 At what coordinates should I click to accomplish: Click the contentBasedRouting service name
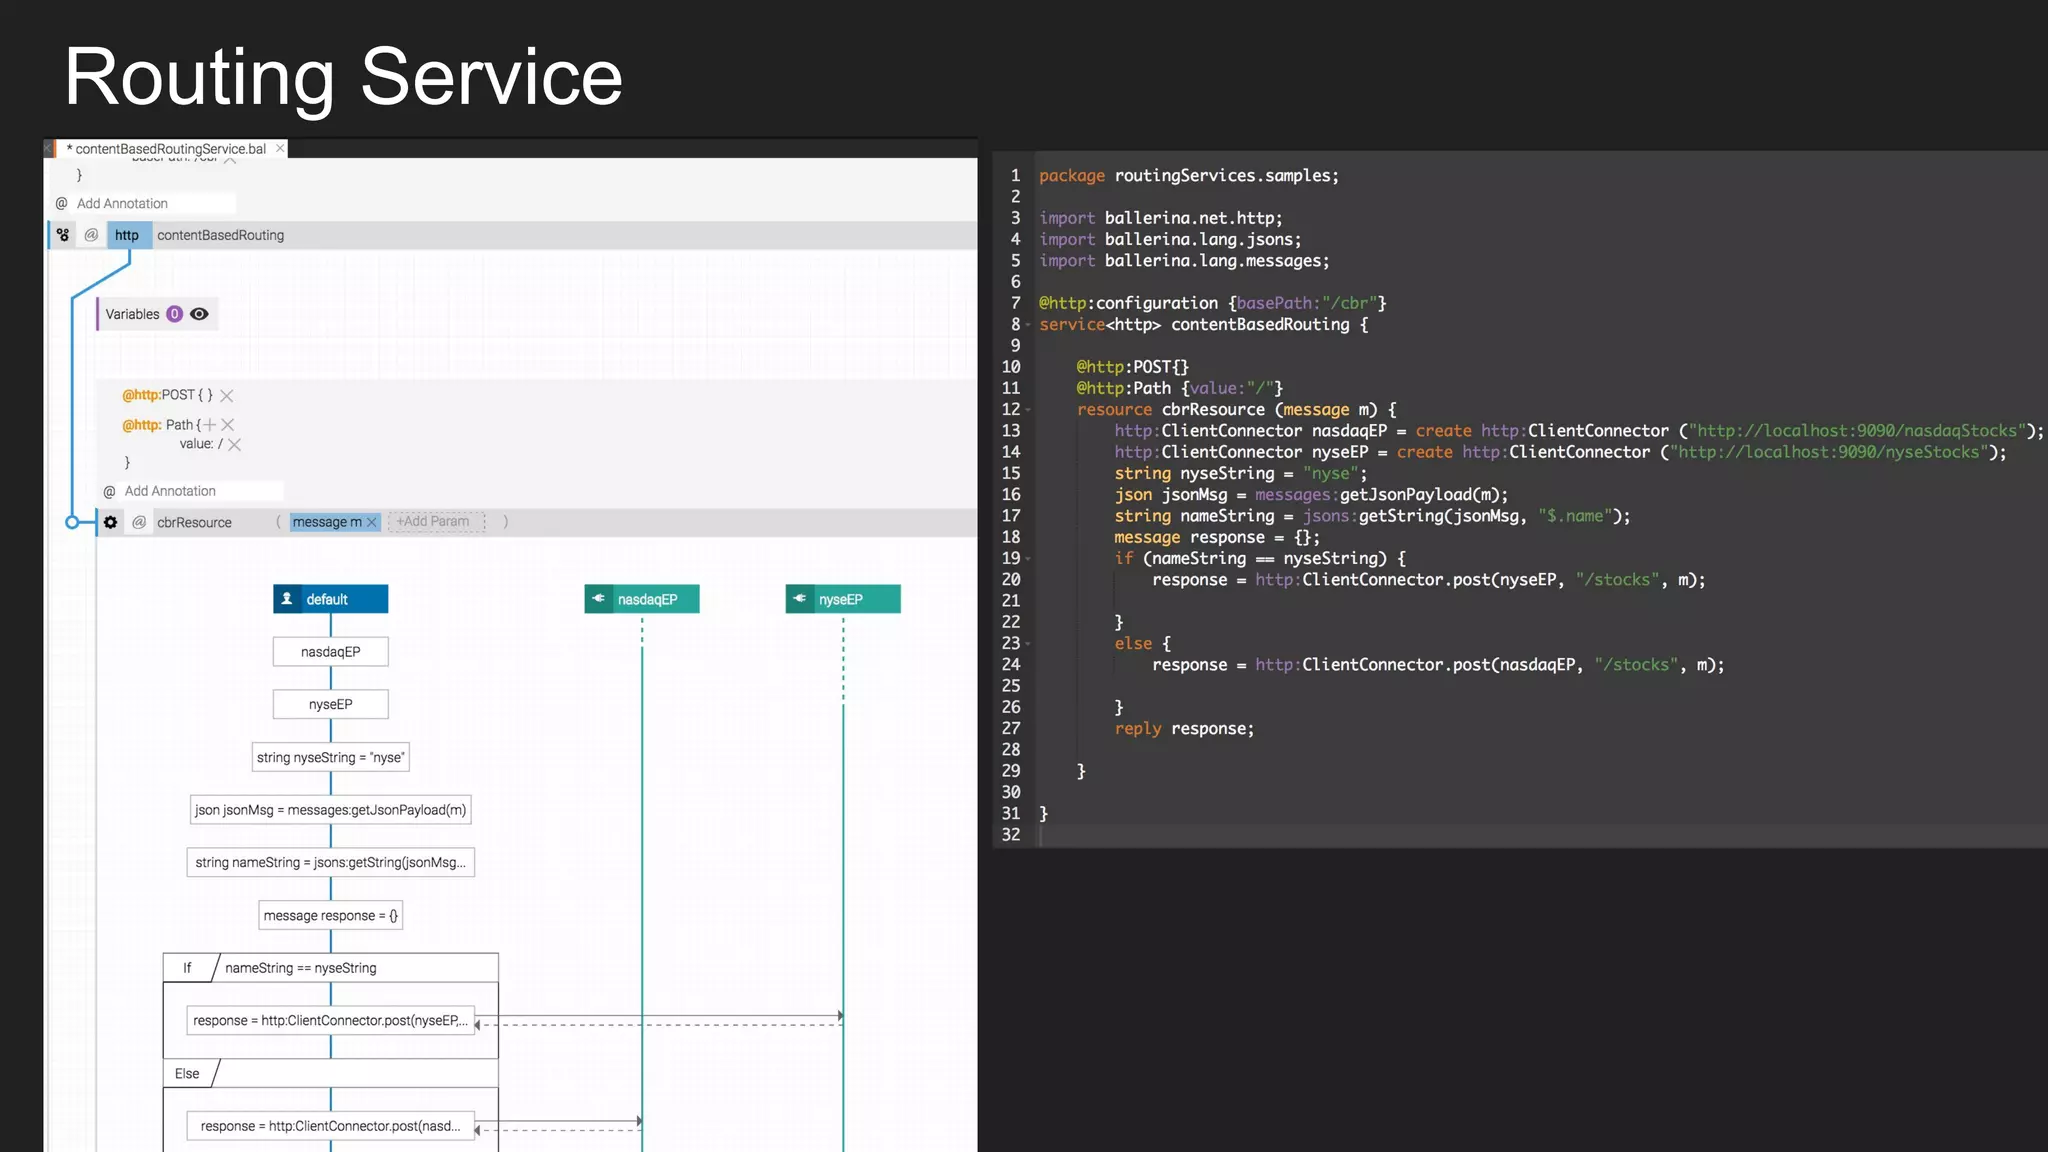(x=220, y=235)
